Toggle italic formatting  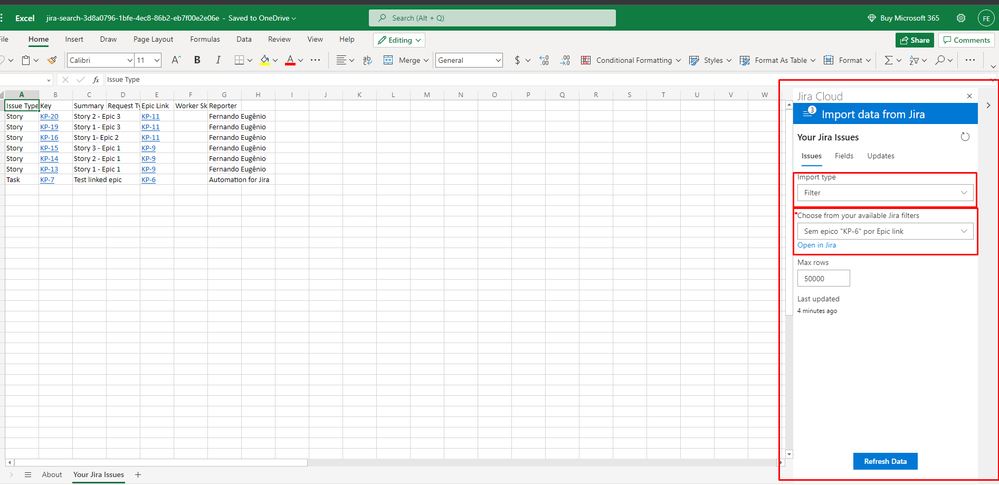[218, 60]
